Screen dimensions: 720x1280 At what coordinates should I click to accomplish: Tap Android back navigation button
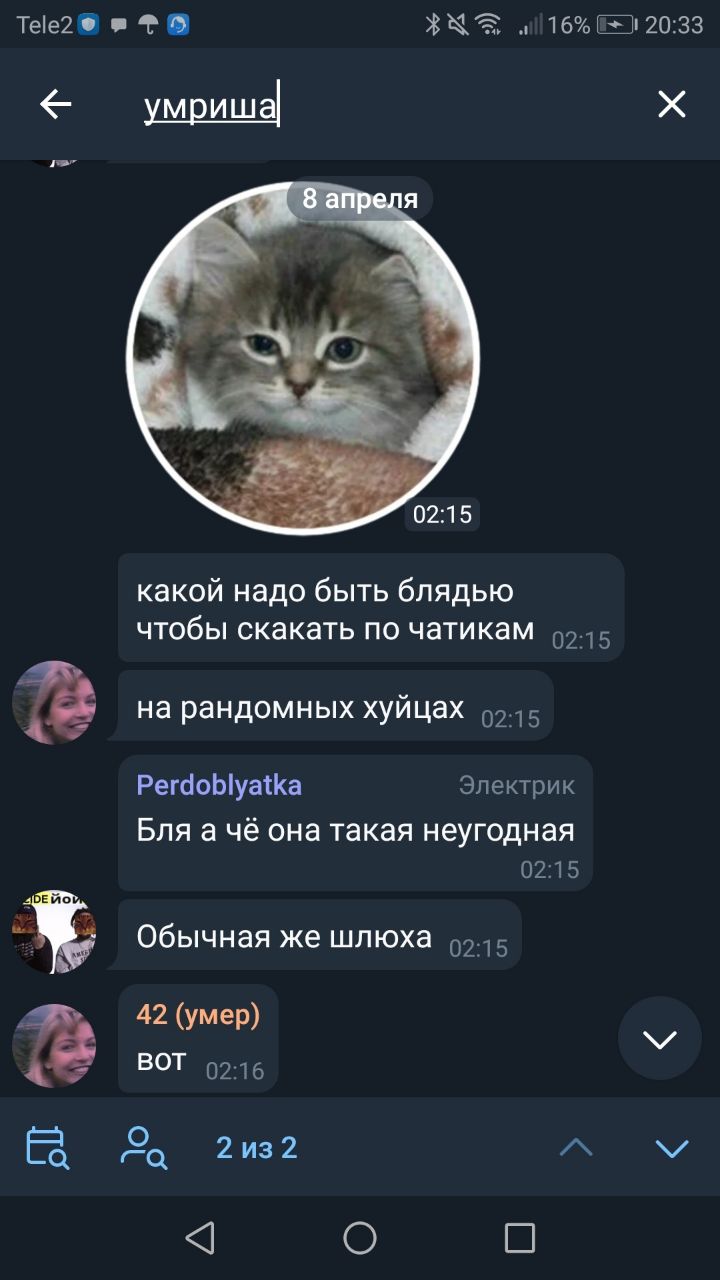[x=200, y=1238]
